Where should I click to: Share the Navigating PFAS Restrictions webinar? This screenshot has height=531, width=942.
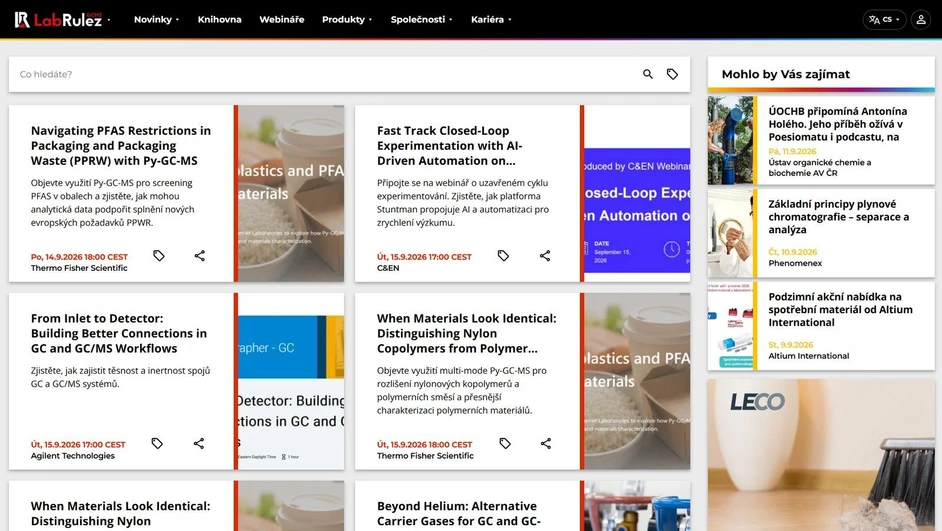coord(199,256)
